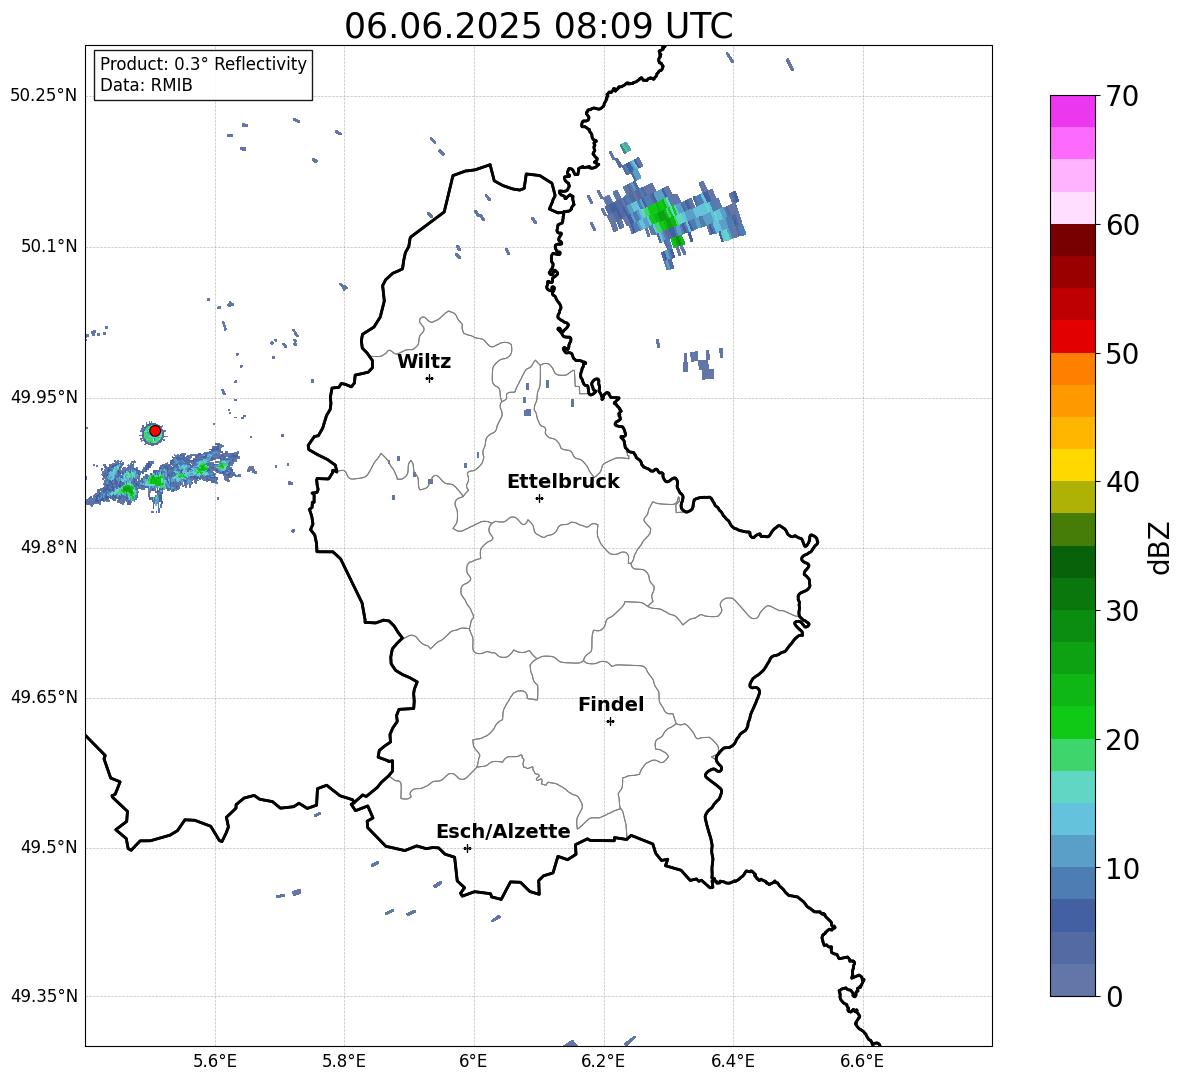1184x1081 pixels.
Task: Click the Wiltz station label
Action: (424, 362)
